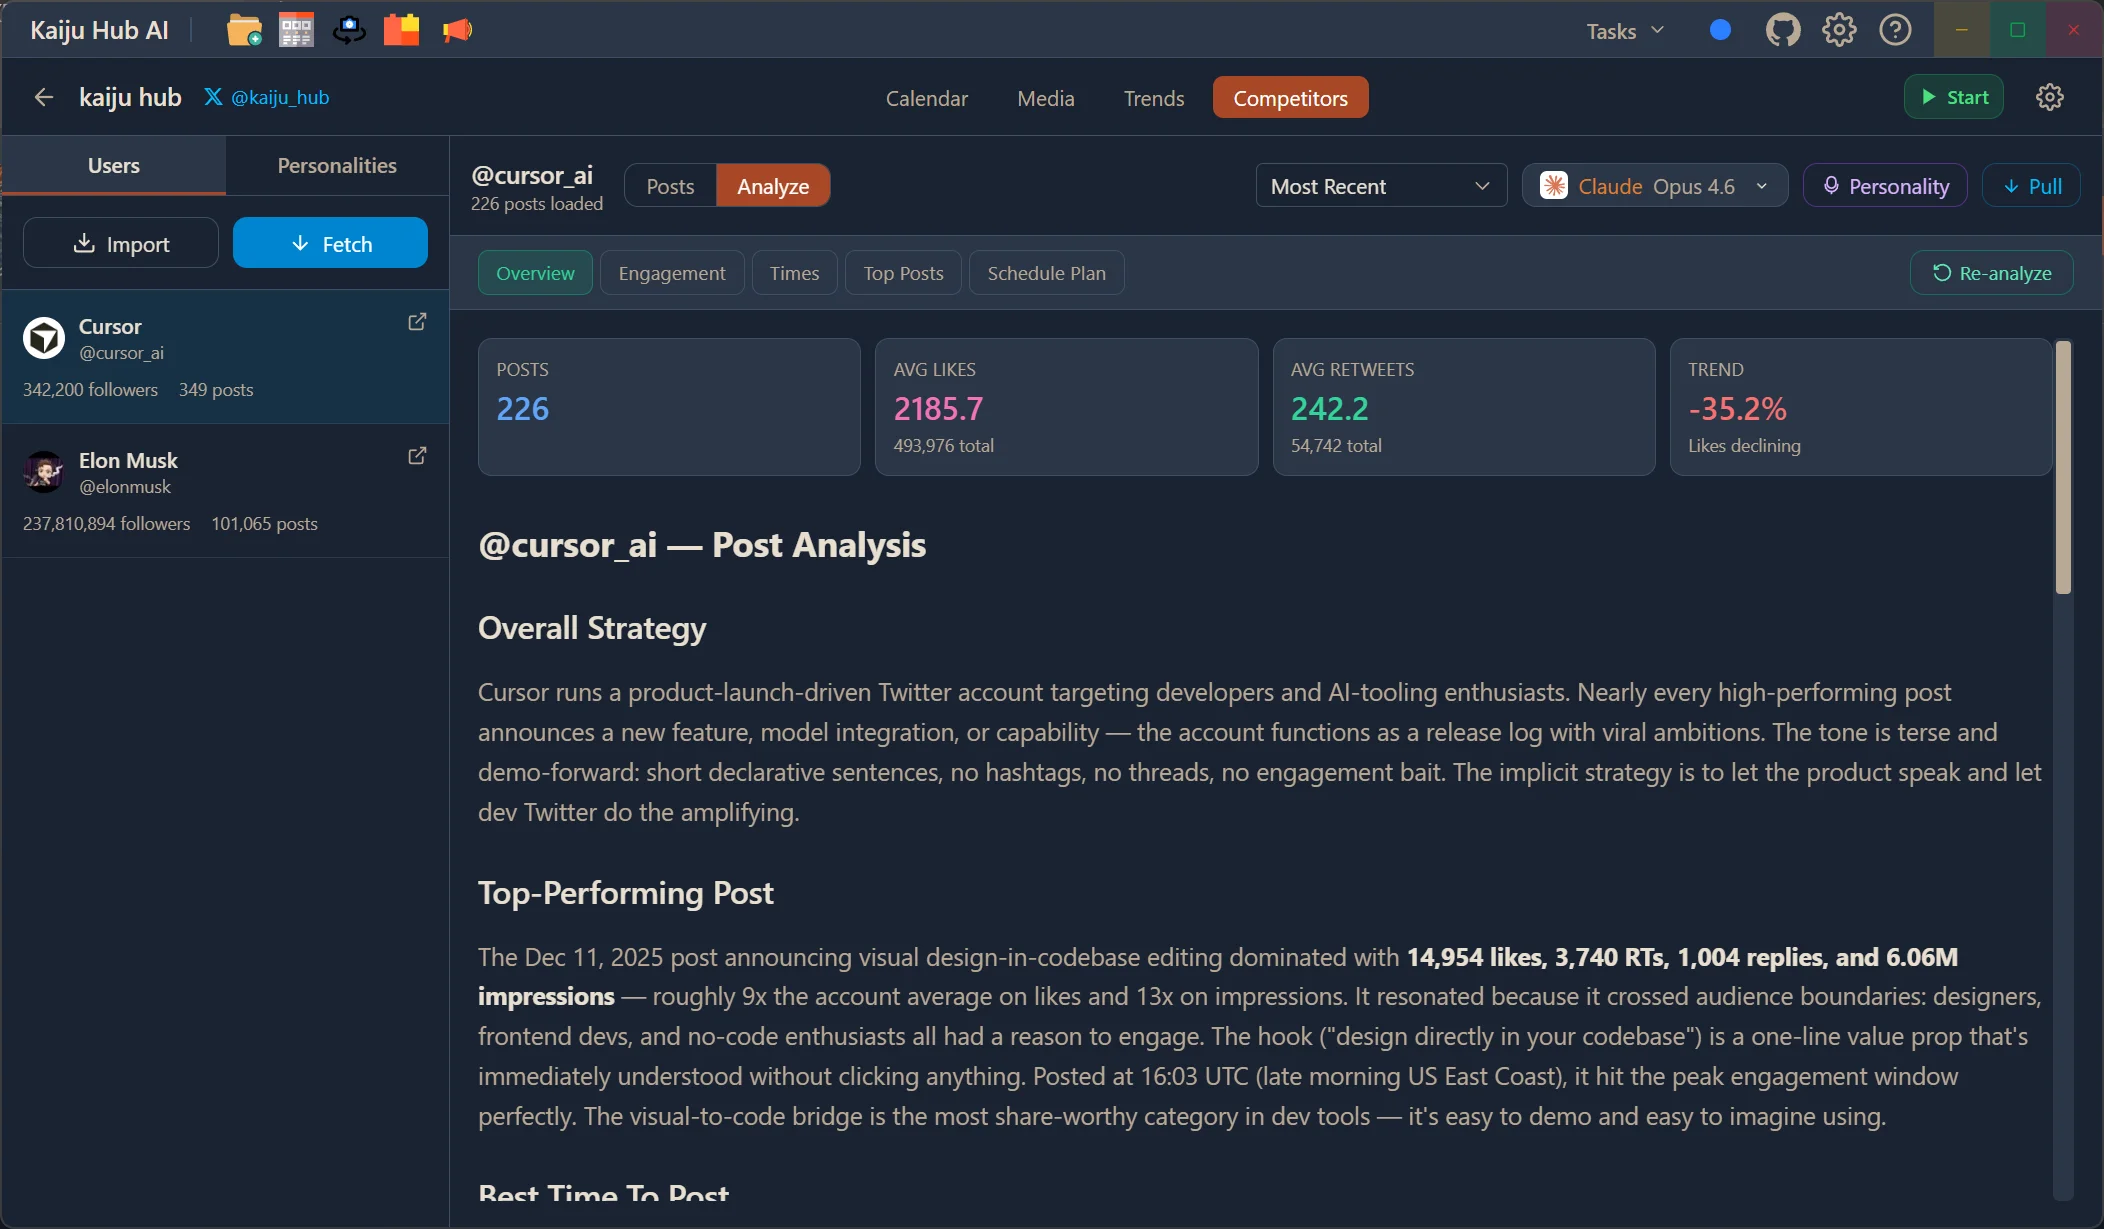
Task: Open Elon Musk profile external link icon
Action: (417, 456)
